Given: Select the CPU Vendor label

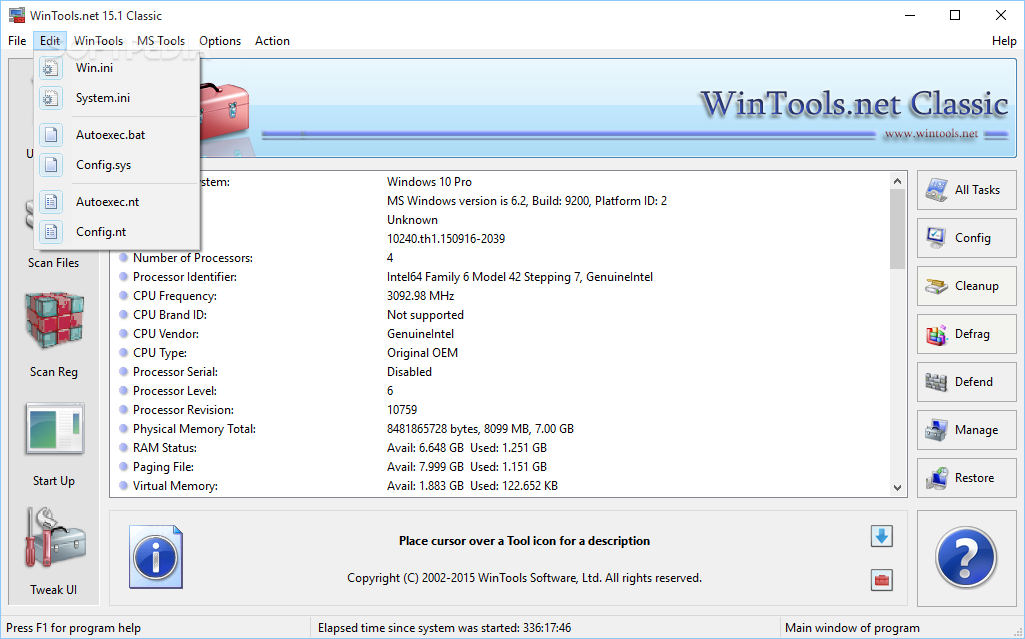Looking at the screenshot, I should click(x=165, y=334).
